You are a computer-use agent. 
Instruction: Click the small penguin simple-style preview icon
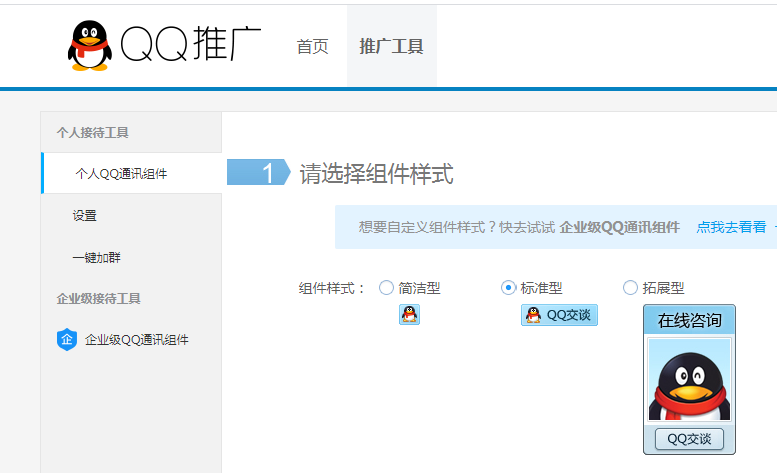coord(409,315)
